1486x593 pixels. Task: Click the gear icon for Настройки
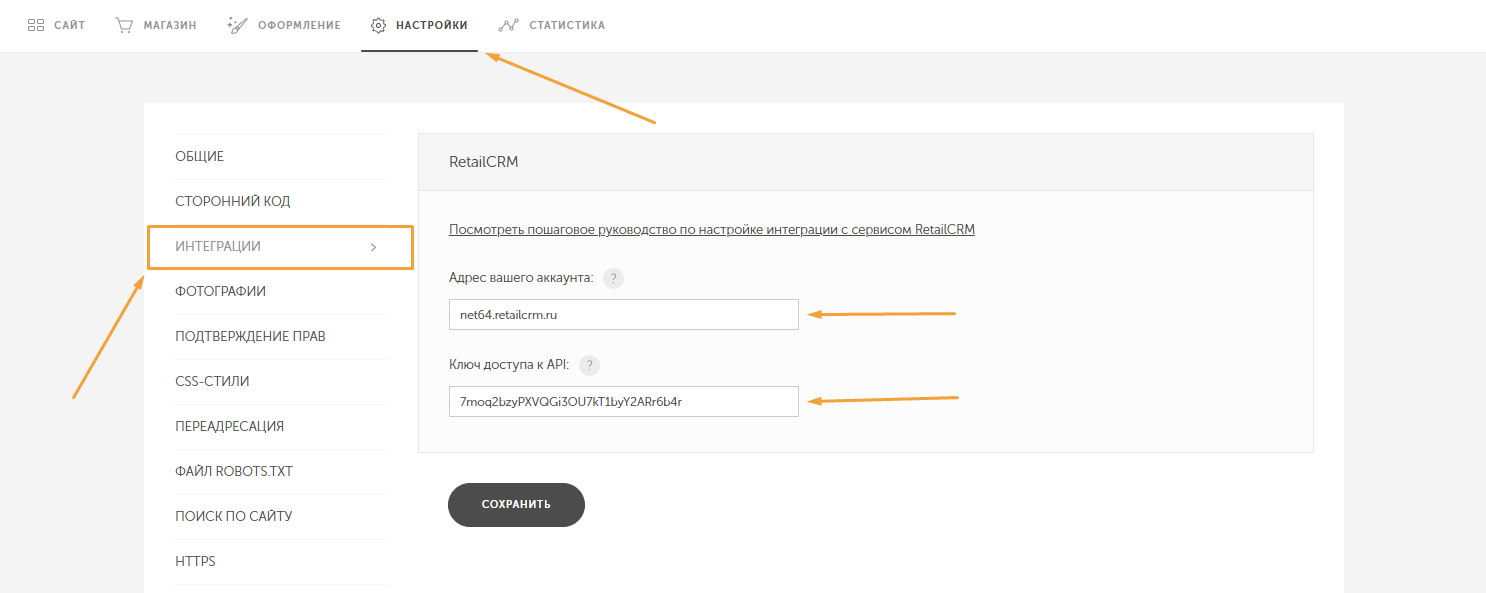[378, 25]
